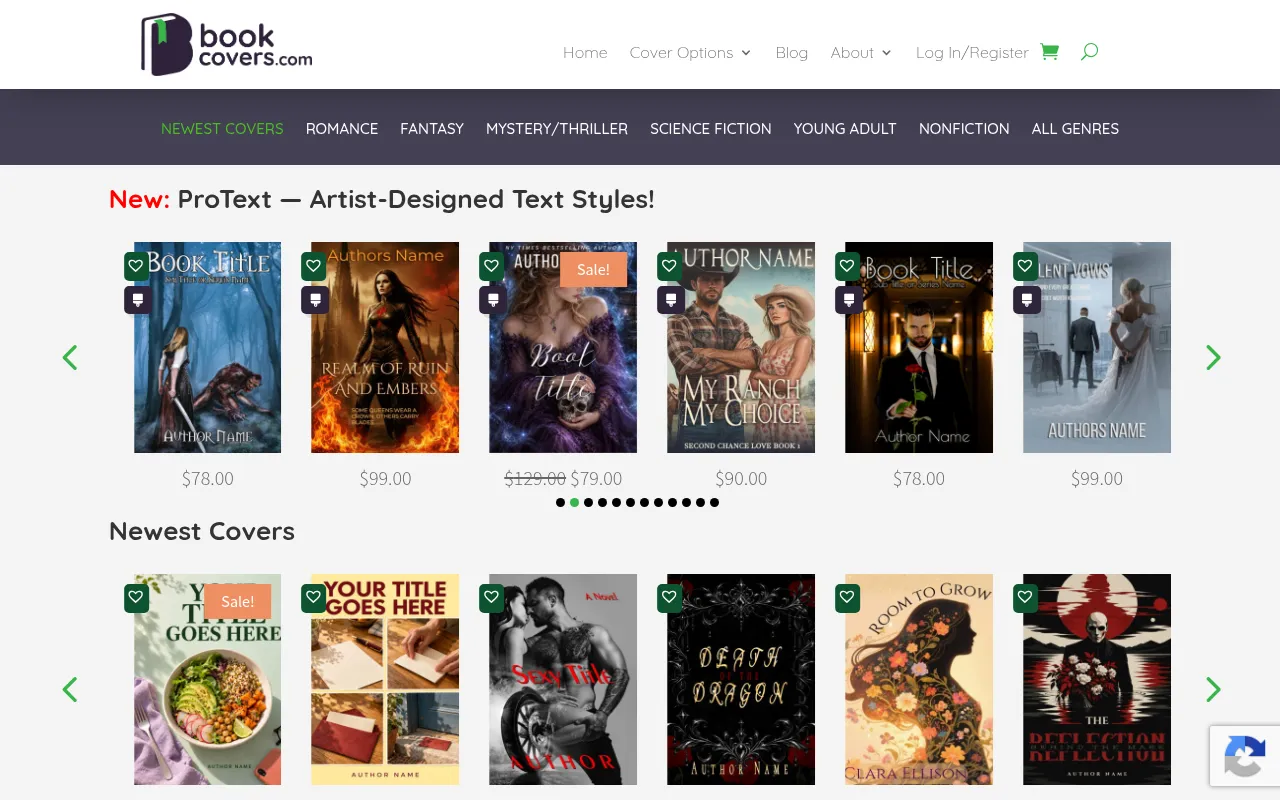Screen dimensions: 1280x800
Task: Jump to last carousel pagination dot
Action: point(714,503)
